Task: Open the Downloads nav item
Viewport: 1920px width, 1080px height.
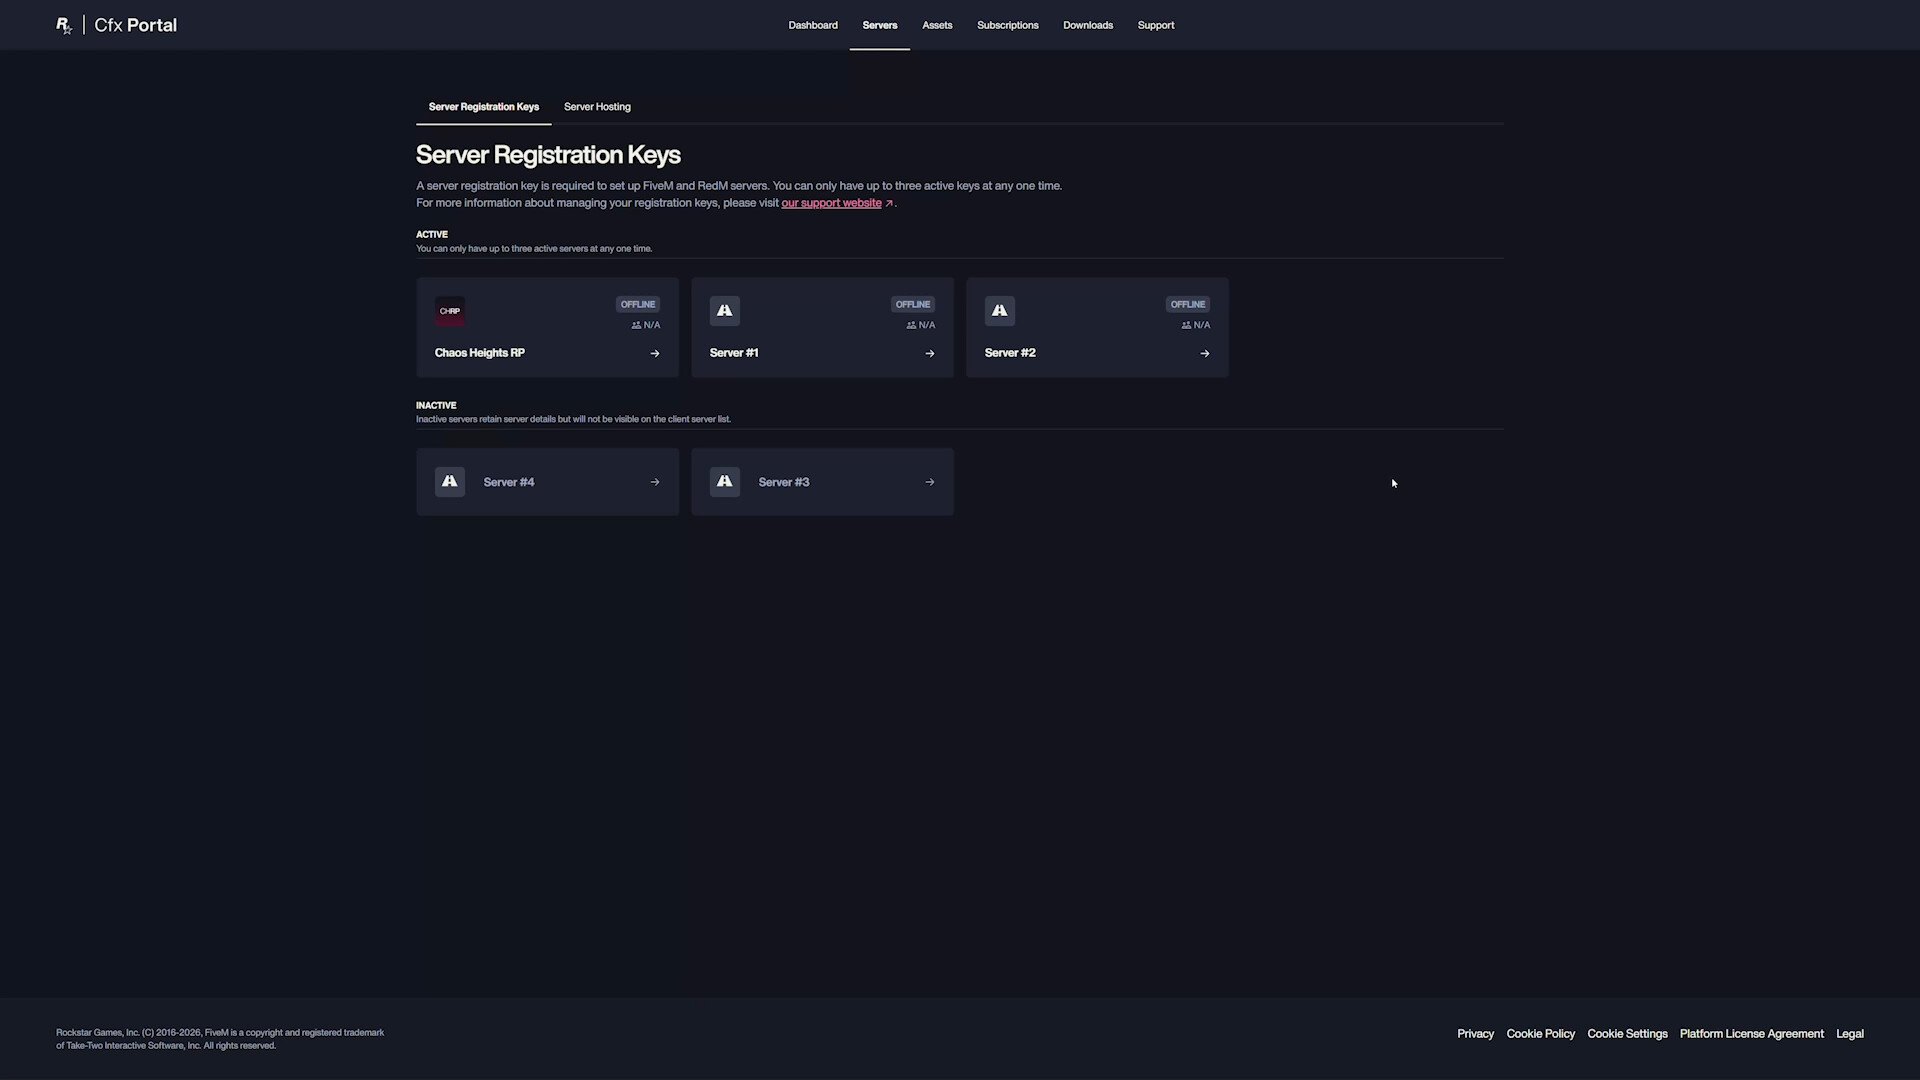Action: point(1088,25)
